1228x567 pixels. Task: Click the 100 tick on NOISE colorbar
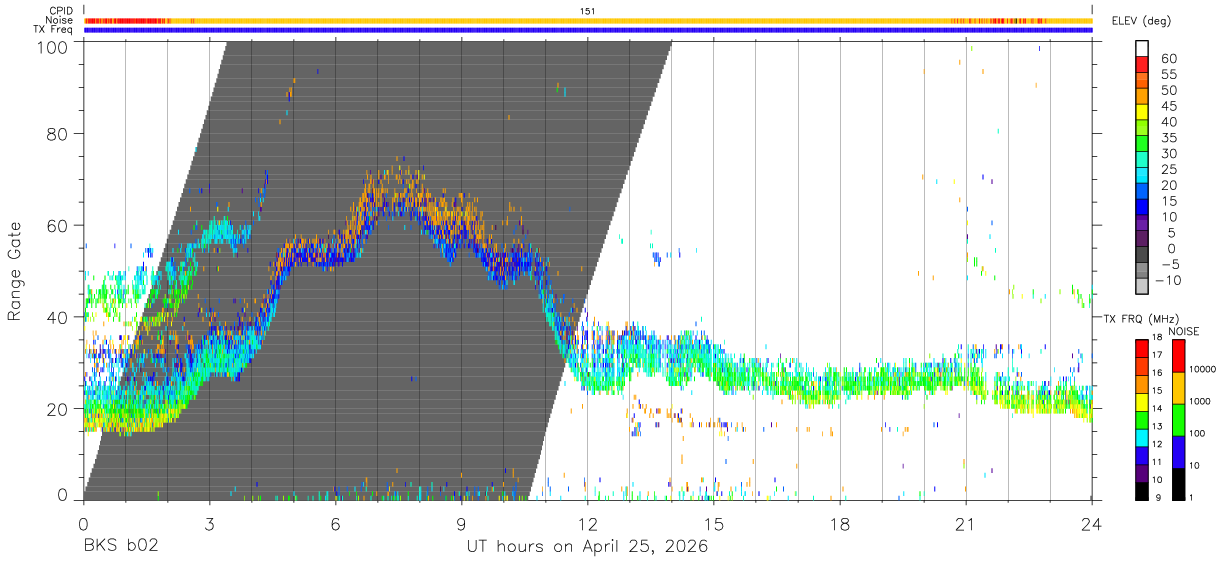[x=1195, y=433]
